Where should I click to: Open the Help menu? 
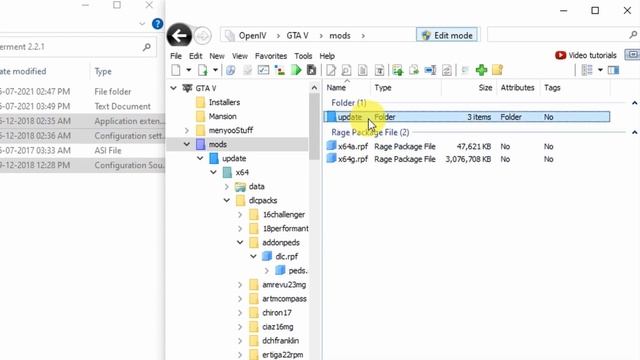[x=327, y=56]
